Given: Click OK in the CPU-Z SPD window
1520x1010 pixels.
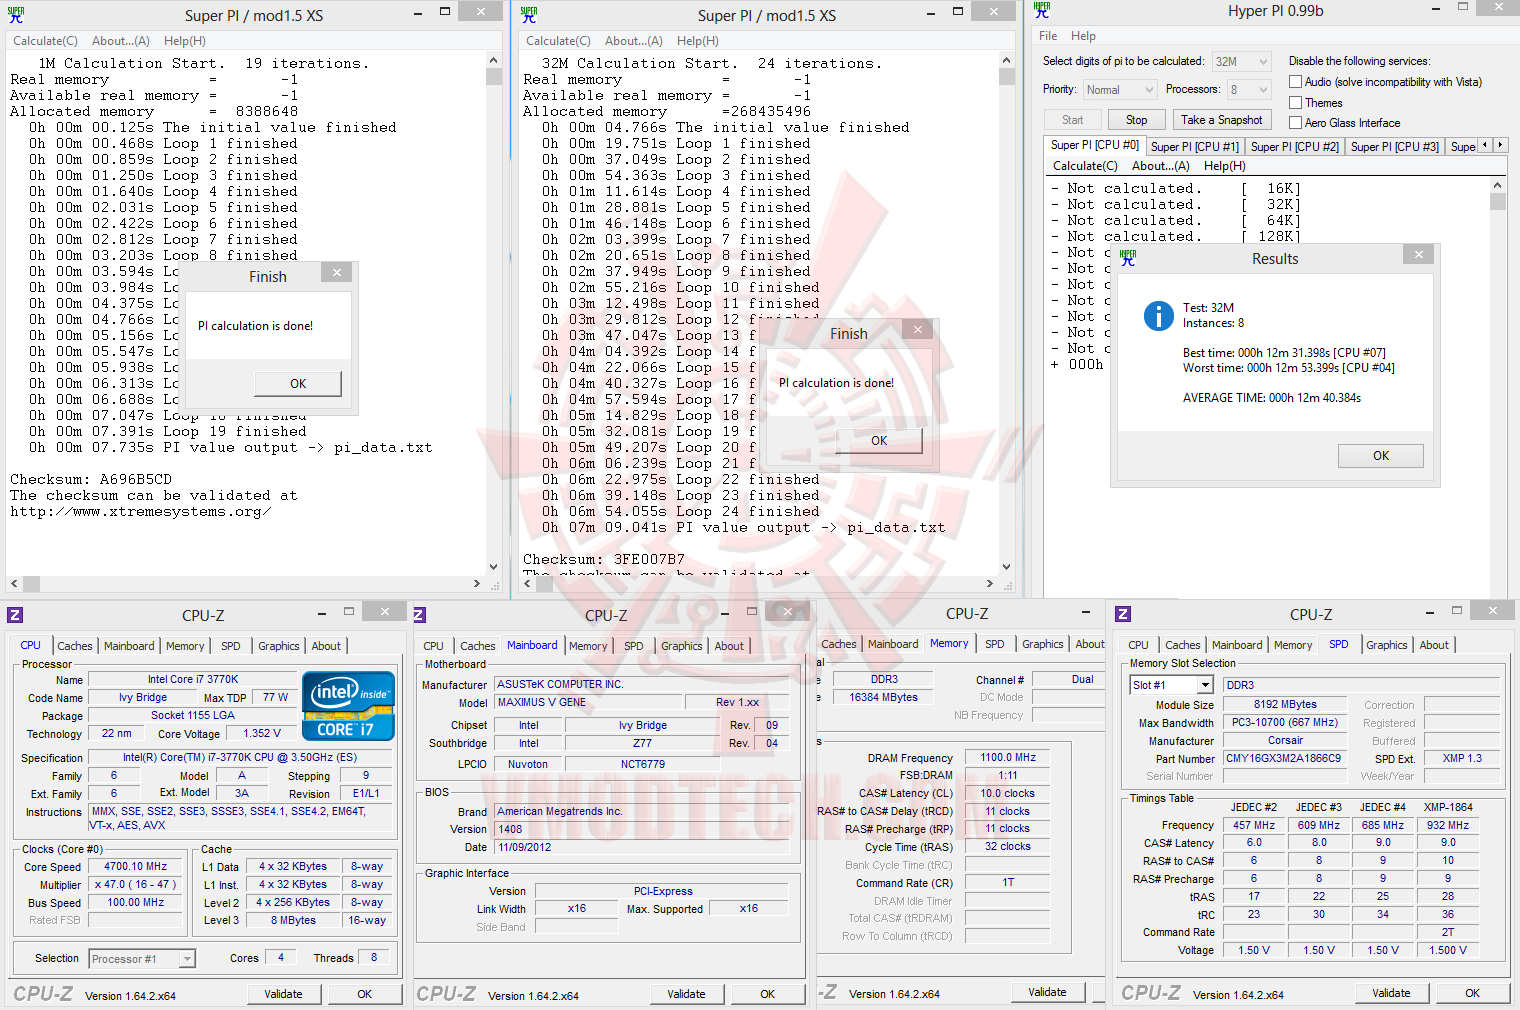Looking at the screenshot, I should coord(1472,993).
